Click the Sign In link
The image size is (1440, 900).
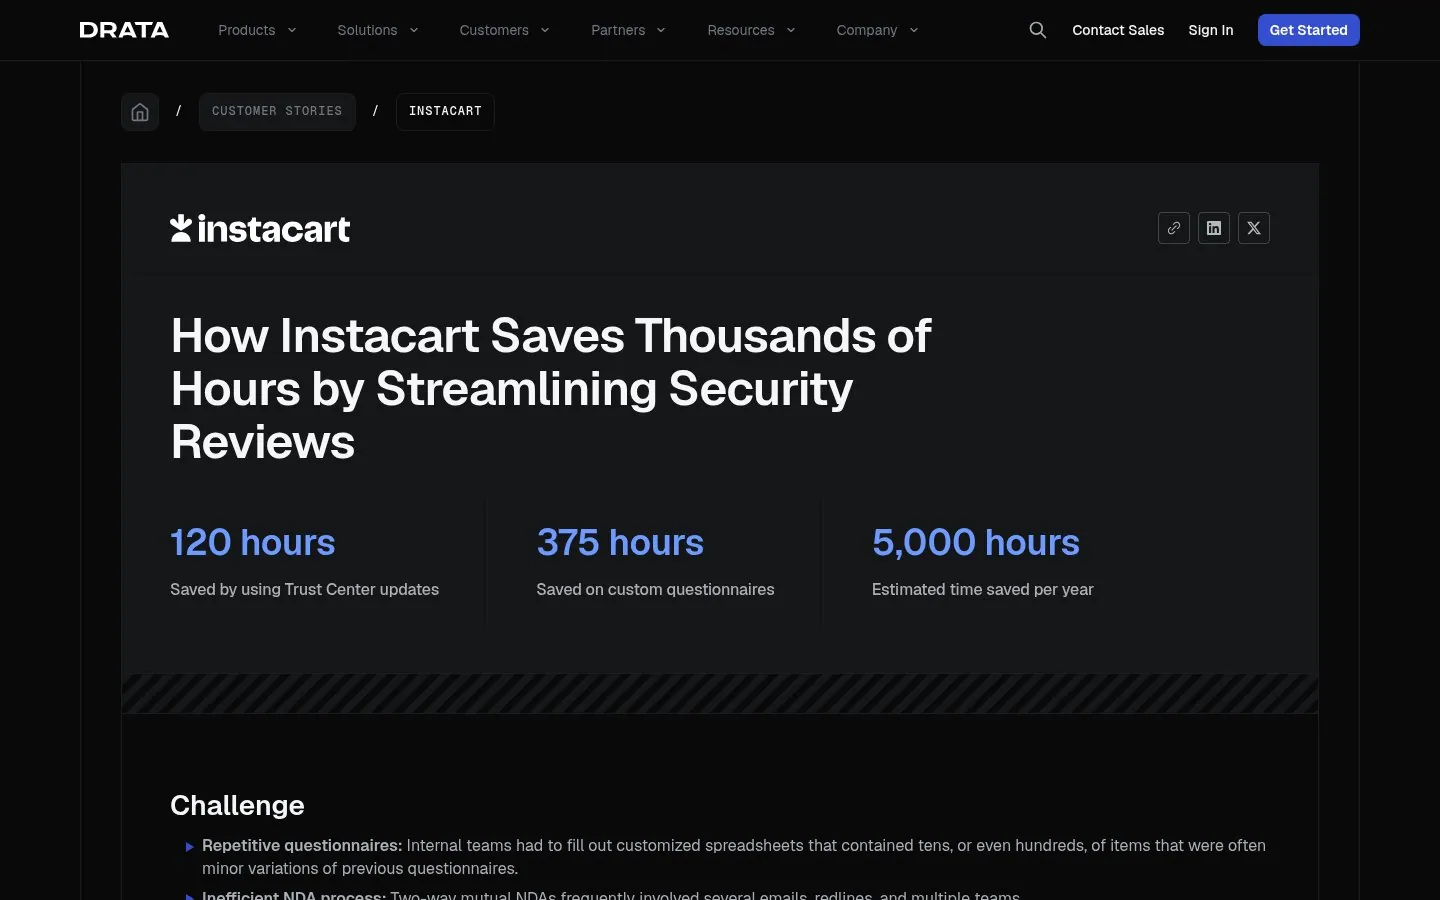pyautogui.click(x=1211, y=30)
